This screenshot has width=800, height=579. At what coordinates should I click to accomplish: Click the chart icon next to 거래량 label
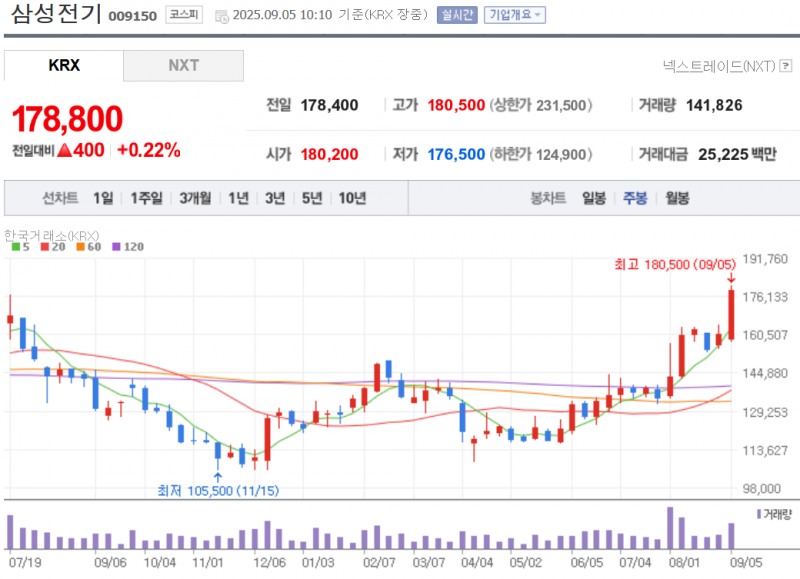(759, 513)
